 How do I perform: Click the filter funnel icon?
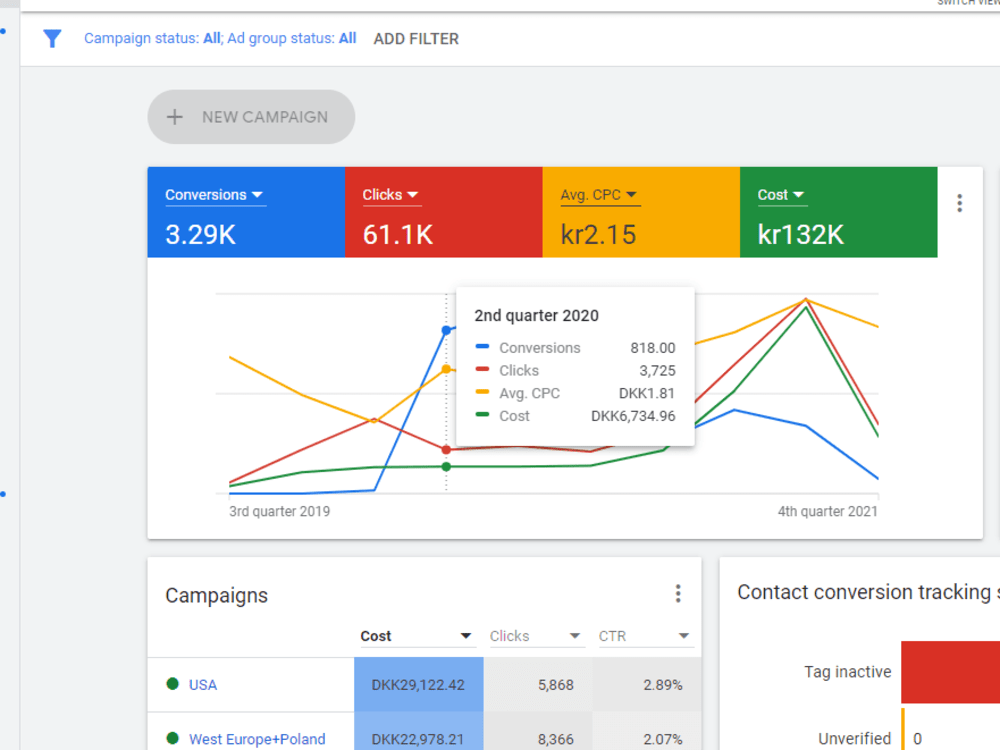[x=52, y=38]
